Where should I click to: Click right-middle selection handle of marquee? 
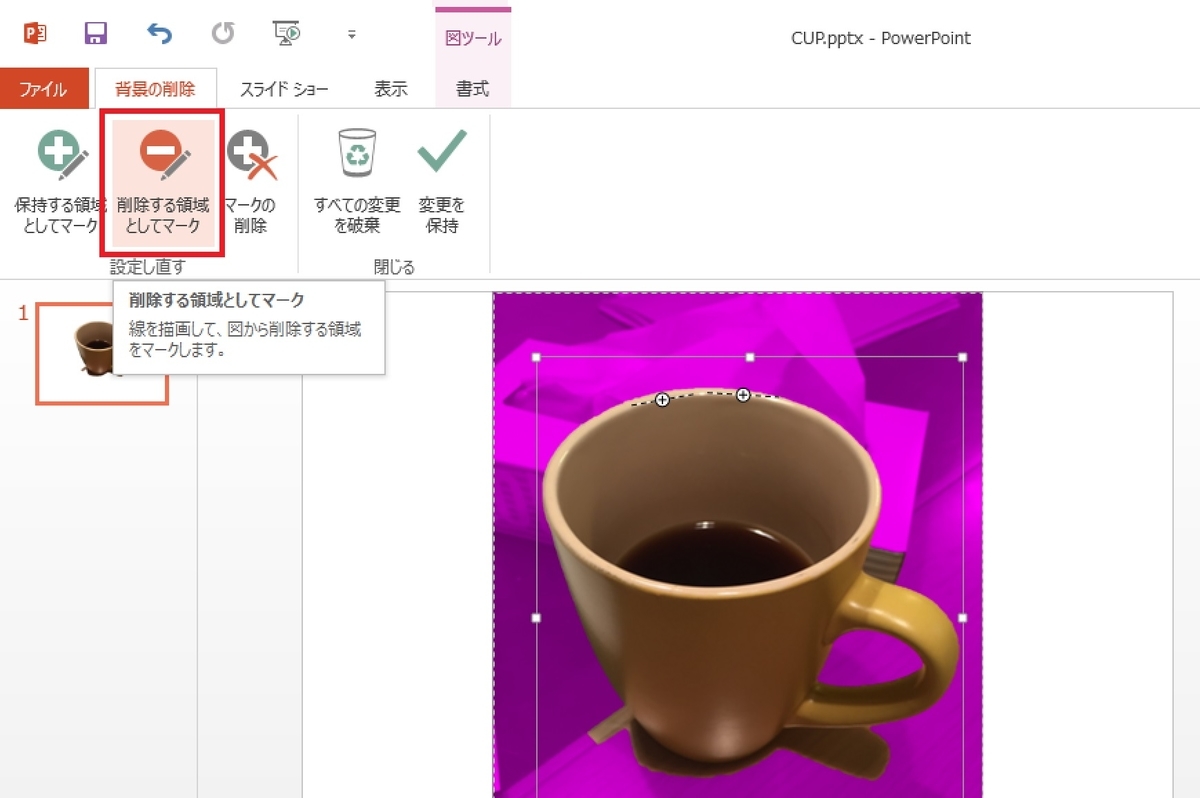[x=963, y=618]
